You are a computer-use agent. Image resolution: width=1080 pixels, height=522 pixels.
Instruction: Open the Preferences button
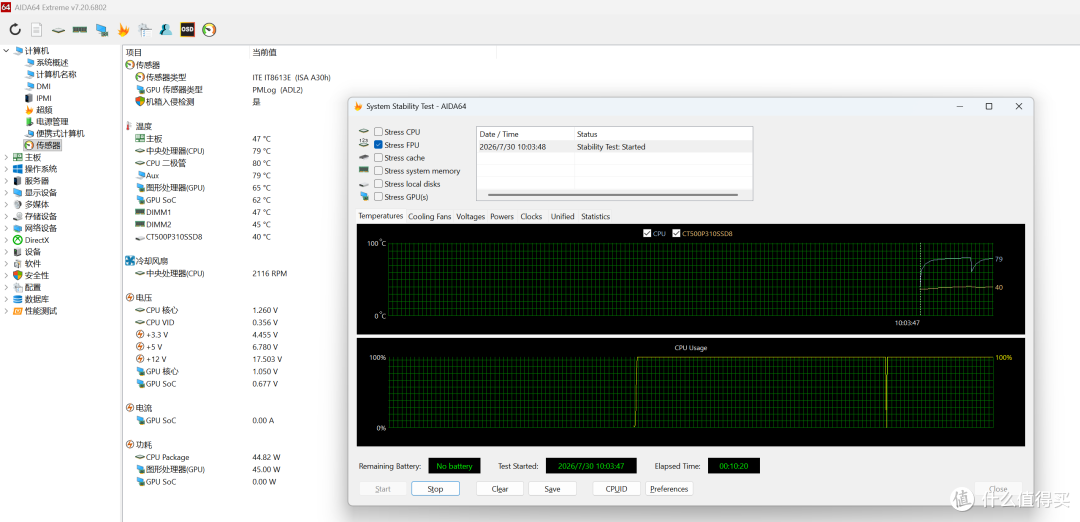point(669,488)
